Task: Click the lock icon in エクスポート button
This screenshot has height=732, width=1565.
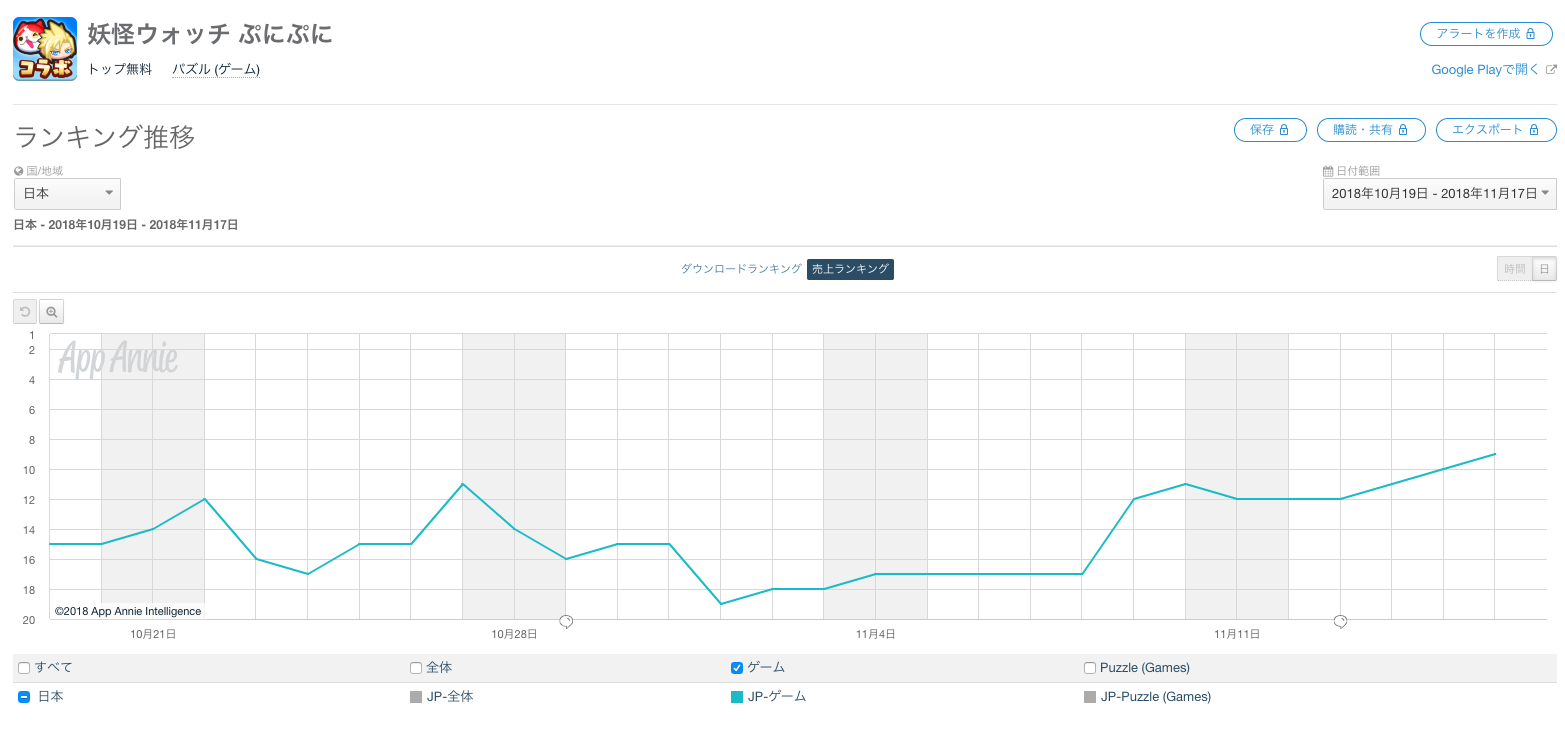Action: pos(1535,130)
